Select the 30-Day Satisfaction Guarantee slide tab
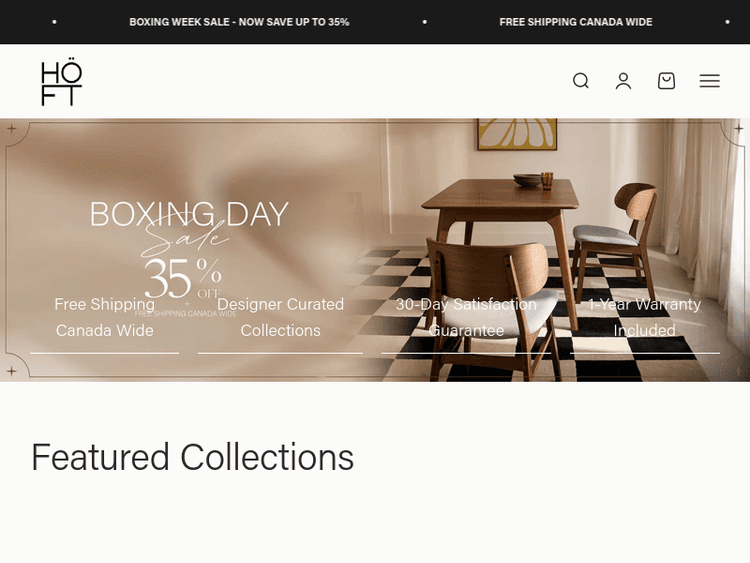The image size is (750, 563). [466, 317]
